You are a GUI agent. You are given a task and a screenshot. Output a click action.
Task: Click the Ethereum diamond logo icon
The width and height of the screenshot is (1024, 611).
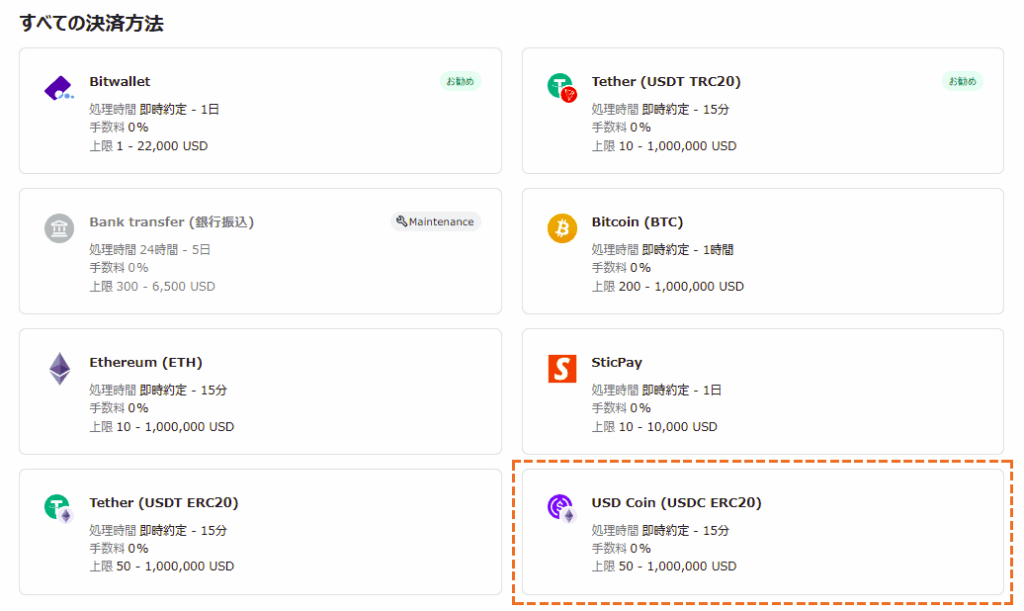(59, 369)
